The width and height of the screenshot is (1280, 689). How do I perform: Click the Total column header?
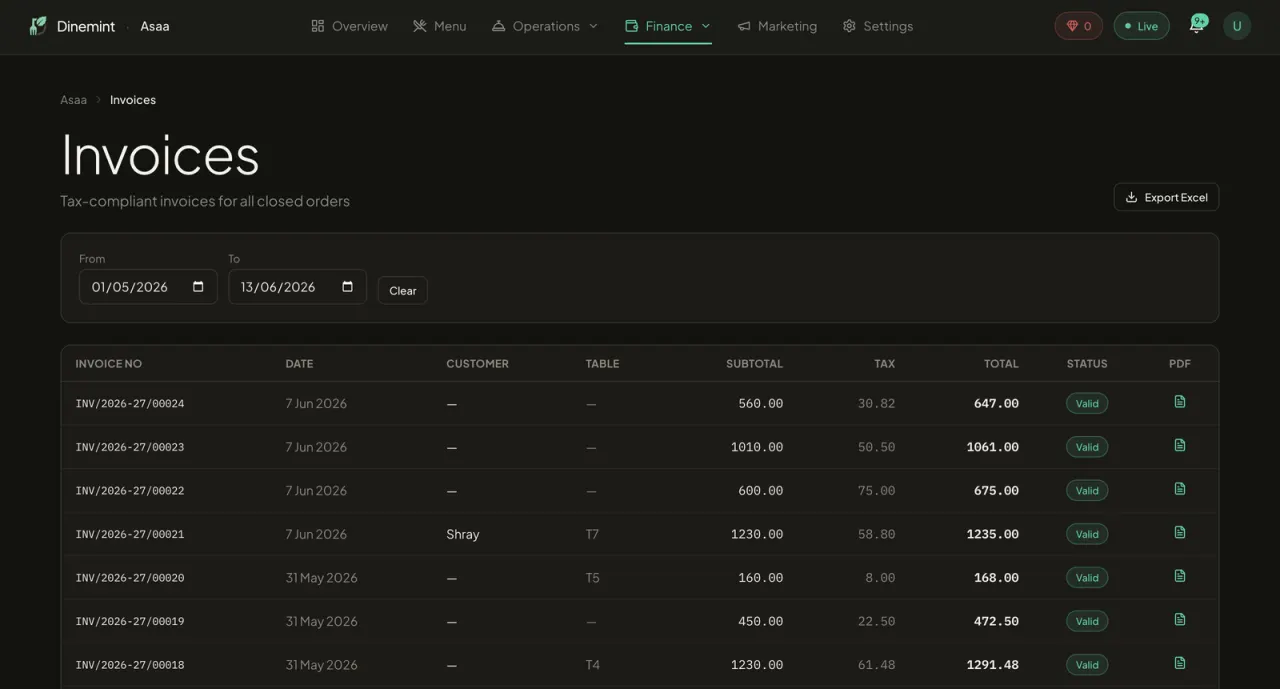pyautogui.click(x=1001, y=364)
